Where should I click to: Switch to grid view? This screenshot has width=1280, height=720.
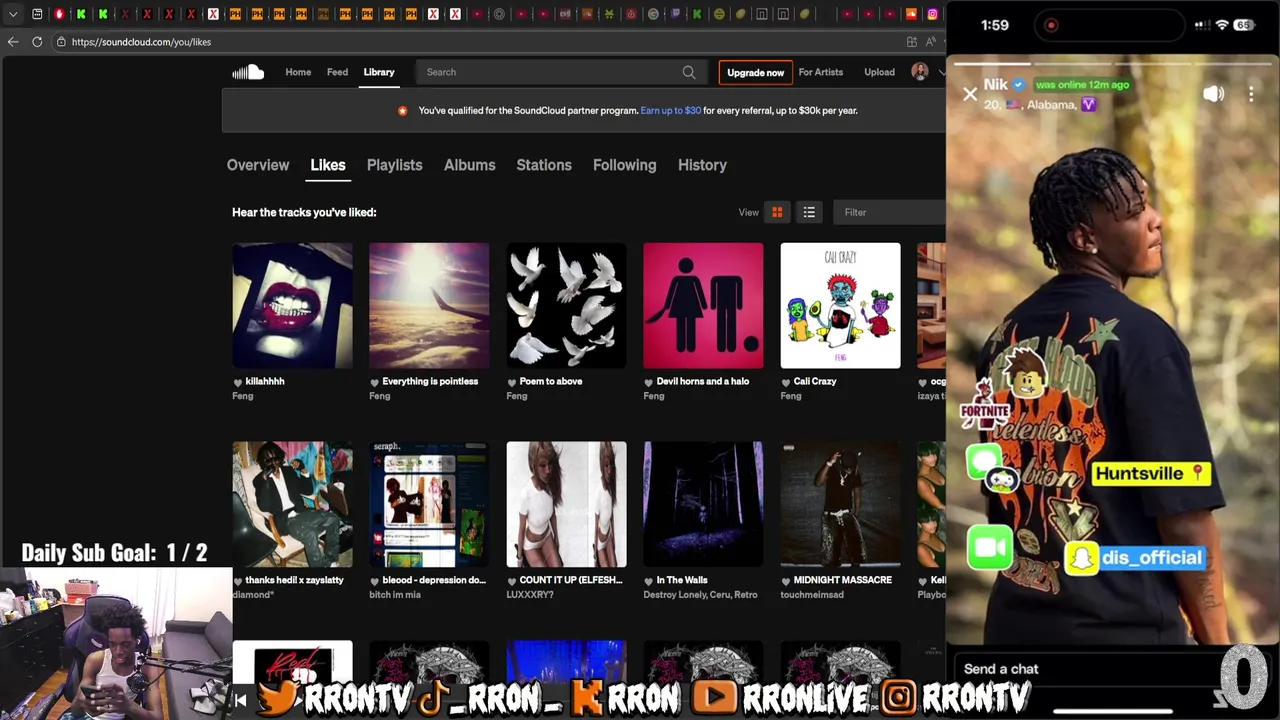click(777, 212)
